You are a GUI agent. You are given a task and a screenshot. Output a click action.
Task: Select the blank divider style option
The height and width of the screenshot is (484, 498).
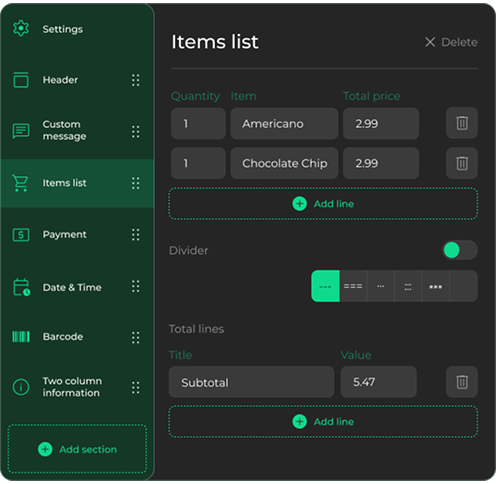click(464, 287)
